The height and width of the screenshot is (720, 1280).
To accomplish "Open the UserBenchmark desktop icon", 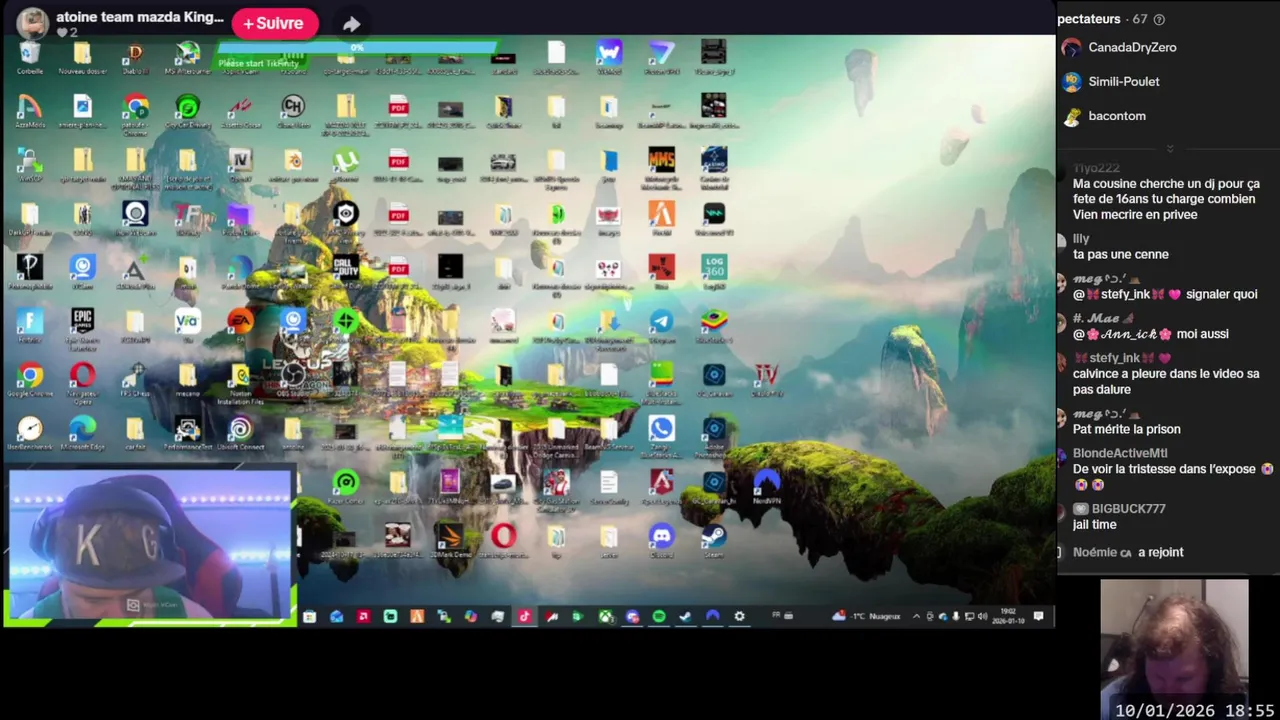I will point(30,434).
